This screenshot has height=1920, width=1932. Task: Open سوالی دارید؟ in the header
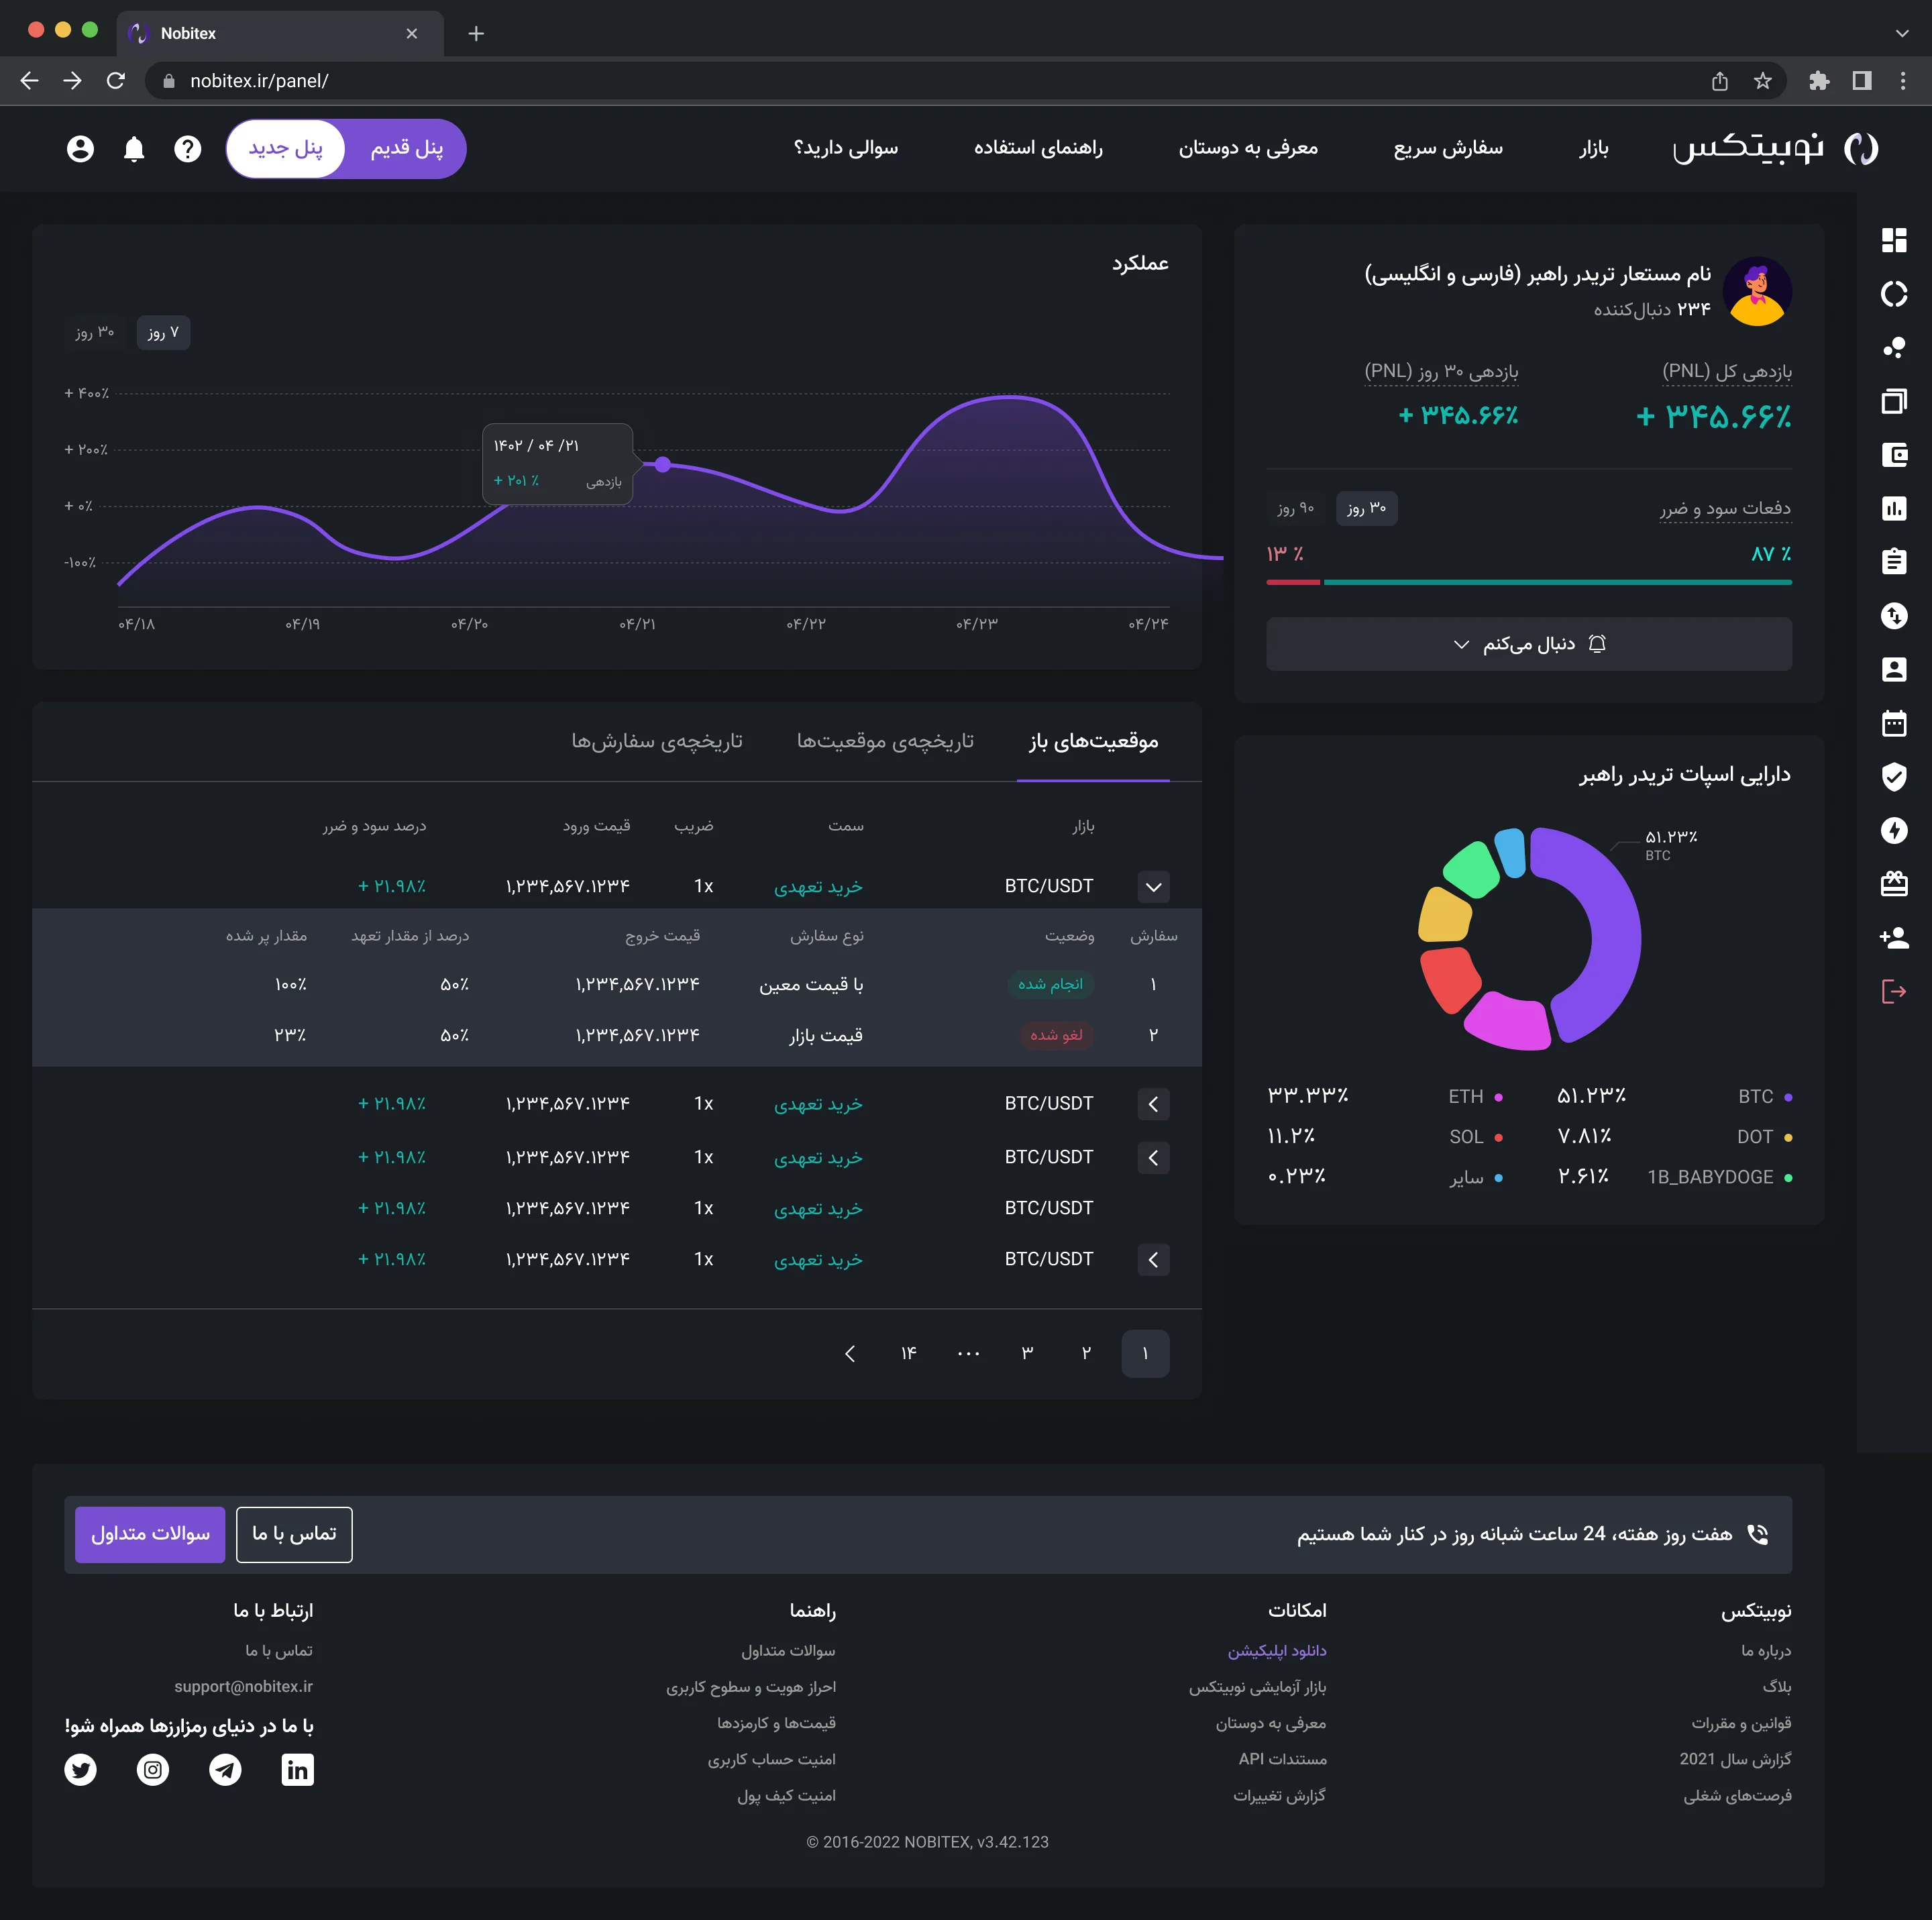pos(846,148)
